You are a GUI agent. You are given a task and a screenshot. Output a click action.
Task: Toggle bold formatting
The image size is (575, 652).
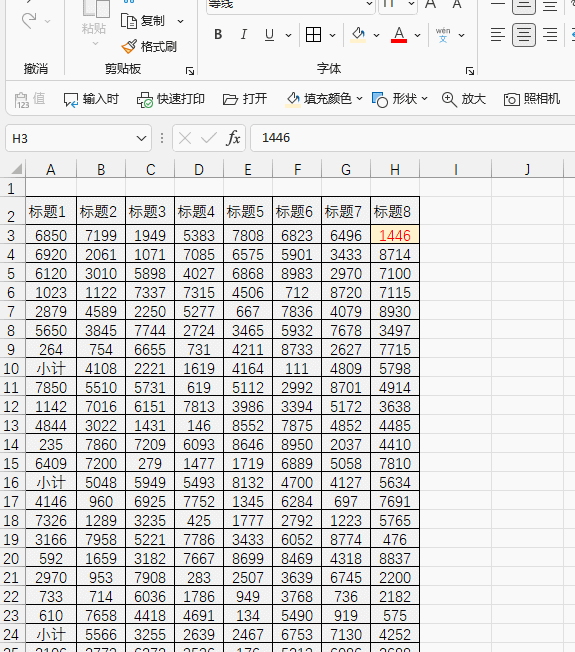click(218, 35)
